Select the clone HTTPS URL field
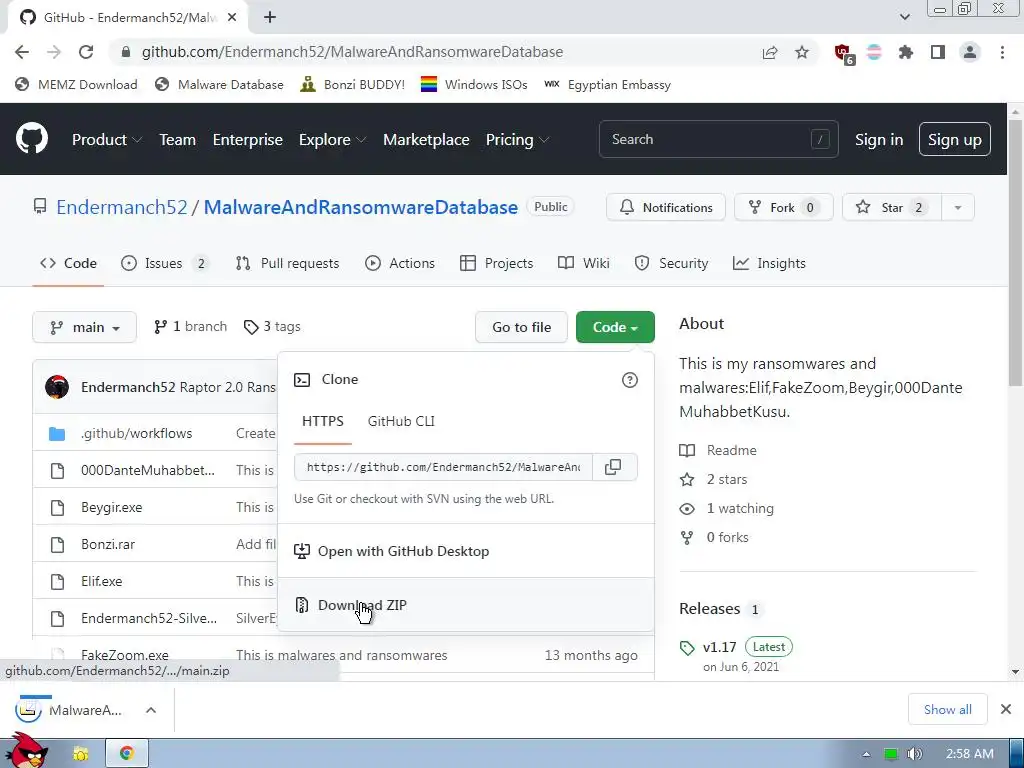This screenshot has width=1024, height=768. (443, 467)
